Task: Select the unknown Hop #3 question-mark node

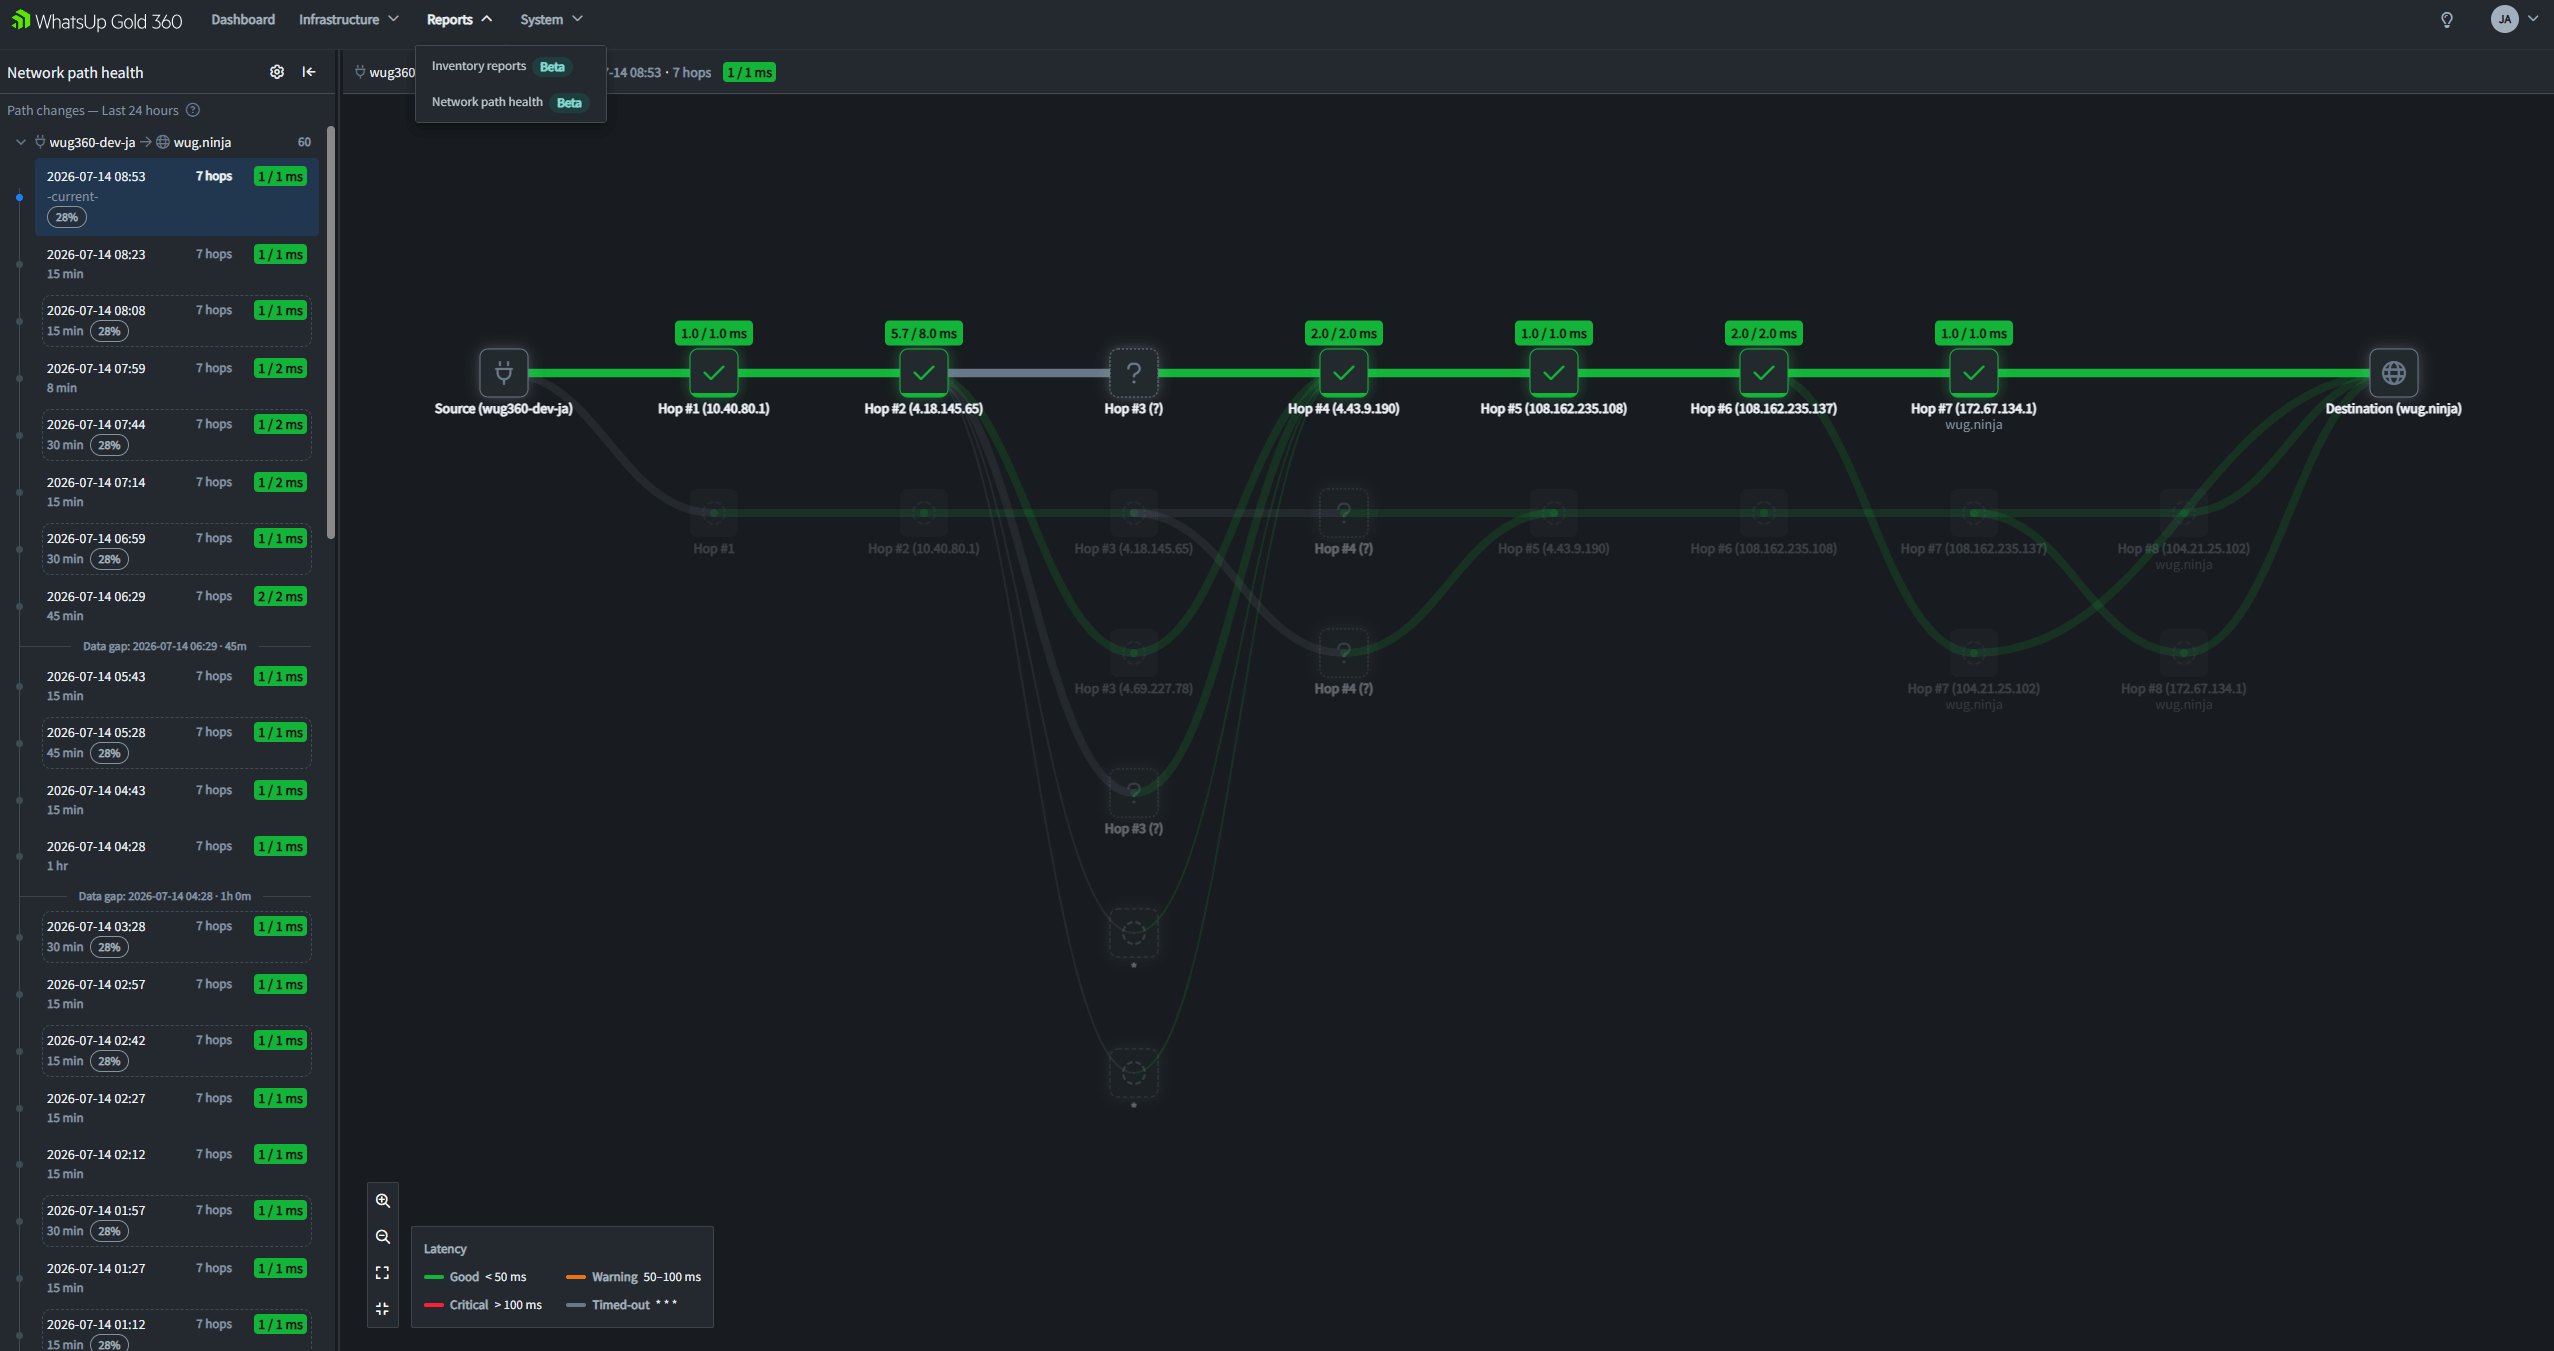Action: tap(1134, 373)
